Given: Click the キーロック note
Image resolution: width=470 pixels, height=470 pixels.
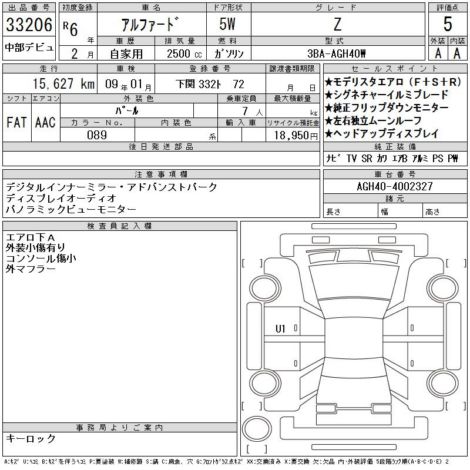Looking at the screenshot, I should pos(30,438).
